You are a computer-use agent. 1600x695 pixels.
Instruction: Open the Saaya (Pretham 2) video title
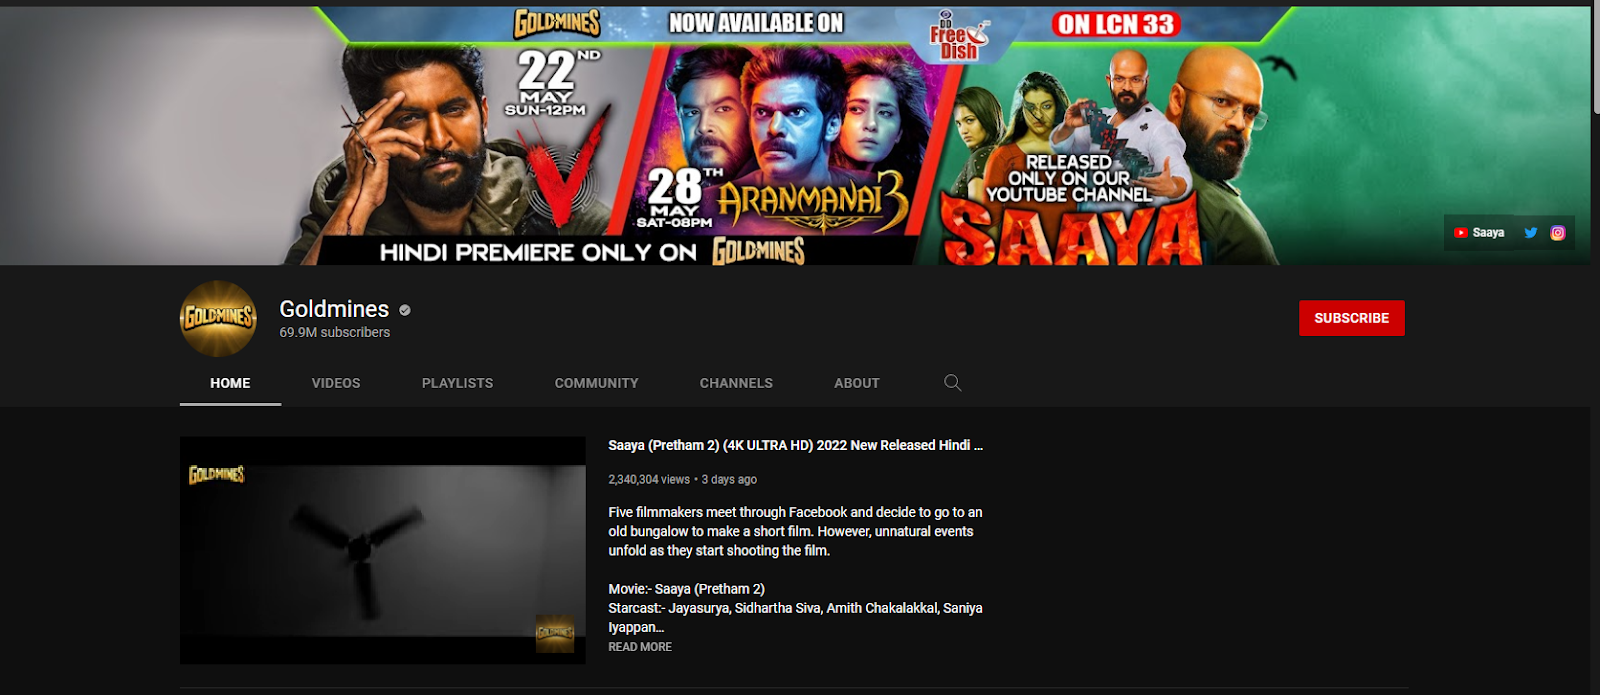tap(795, 445)
